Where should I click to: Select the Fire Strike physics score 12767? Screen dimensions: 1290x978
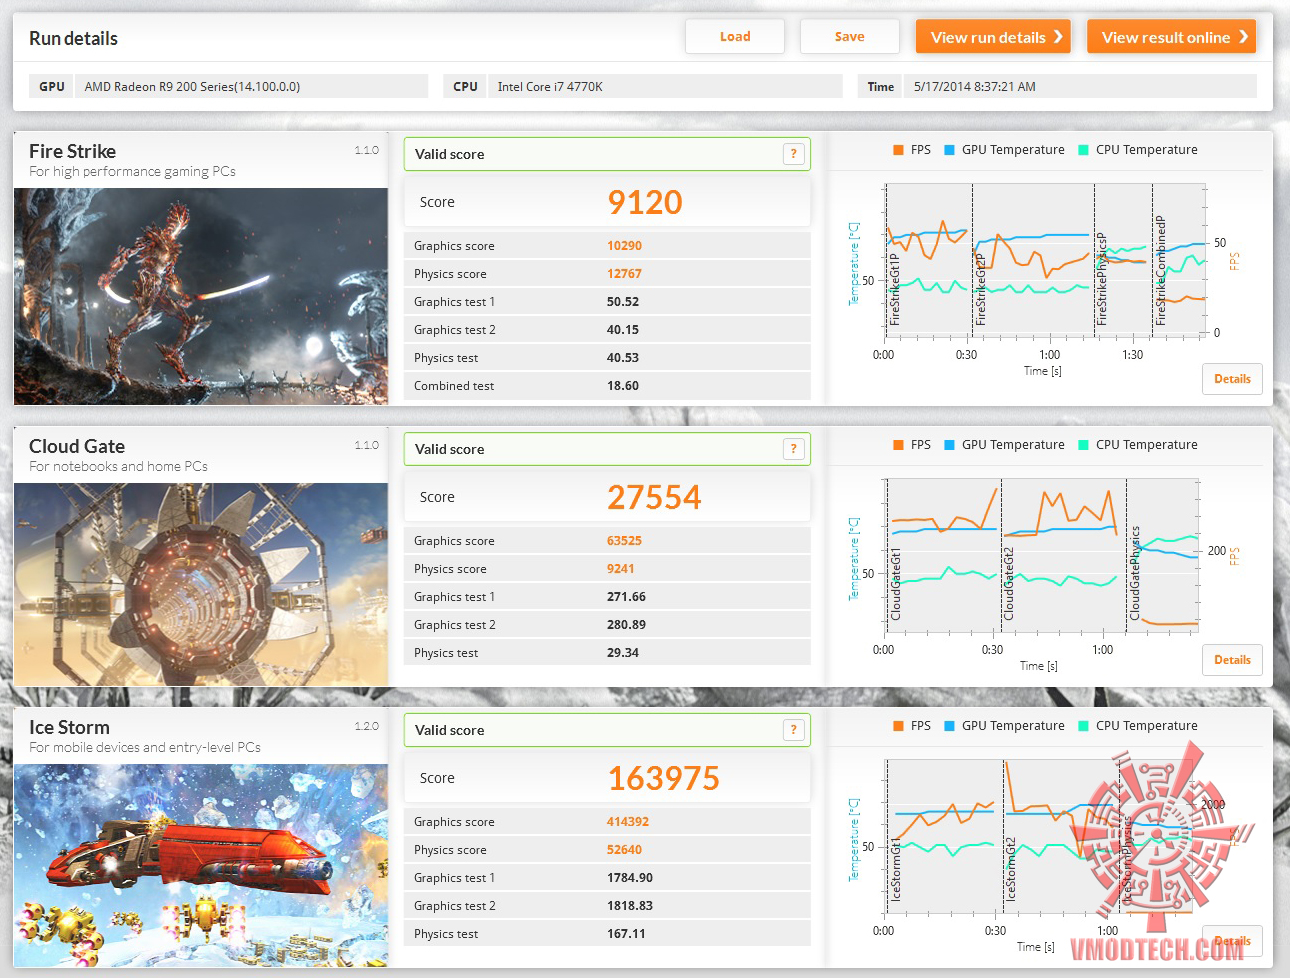coord(624,274)
